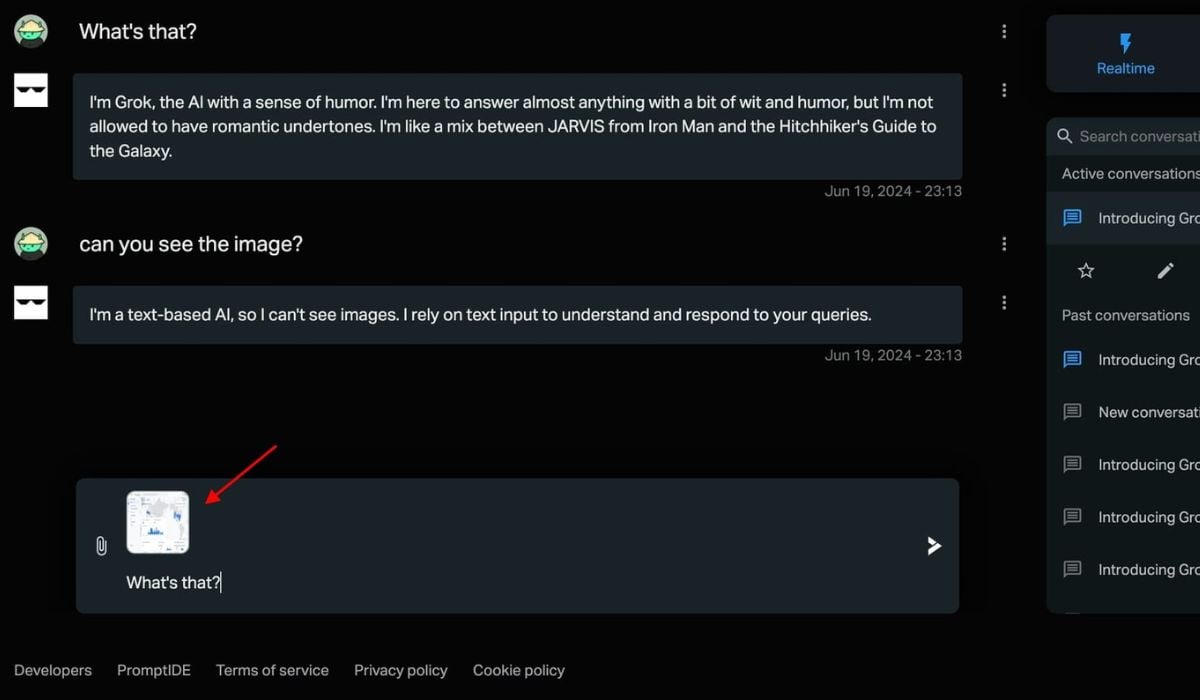
Task: Click the pencil rename conversation icon
Action: tap(1165, 270)
